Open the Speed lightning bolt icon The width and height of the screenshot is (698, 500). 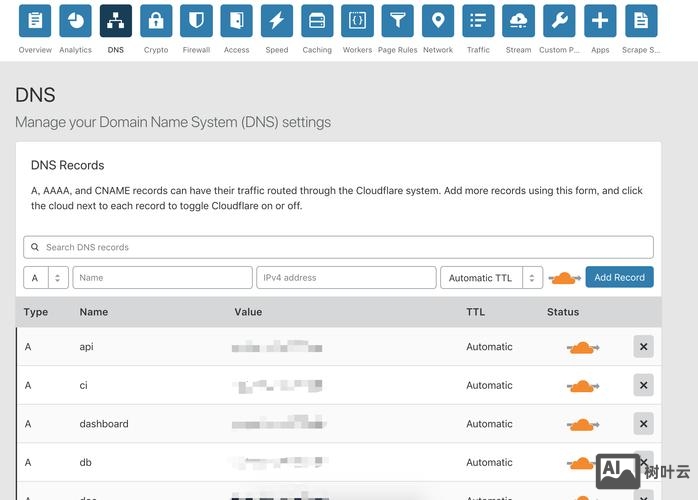[x=277, y=21]
